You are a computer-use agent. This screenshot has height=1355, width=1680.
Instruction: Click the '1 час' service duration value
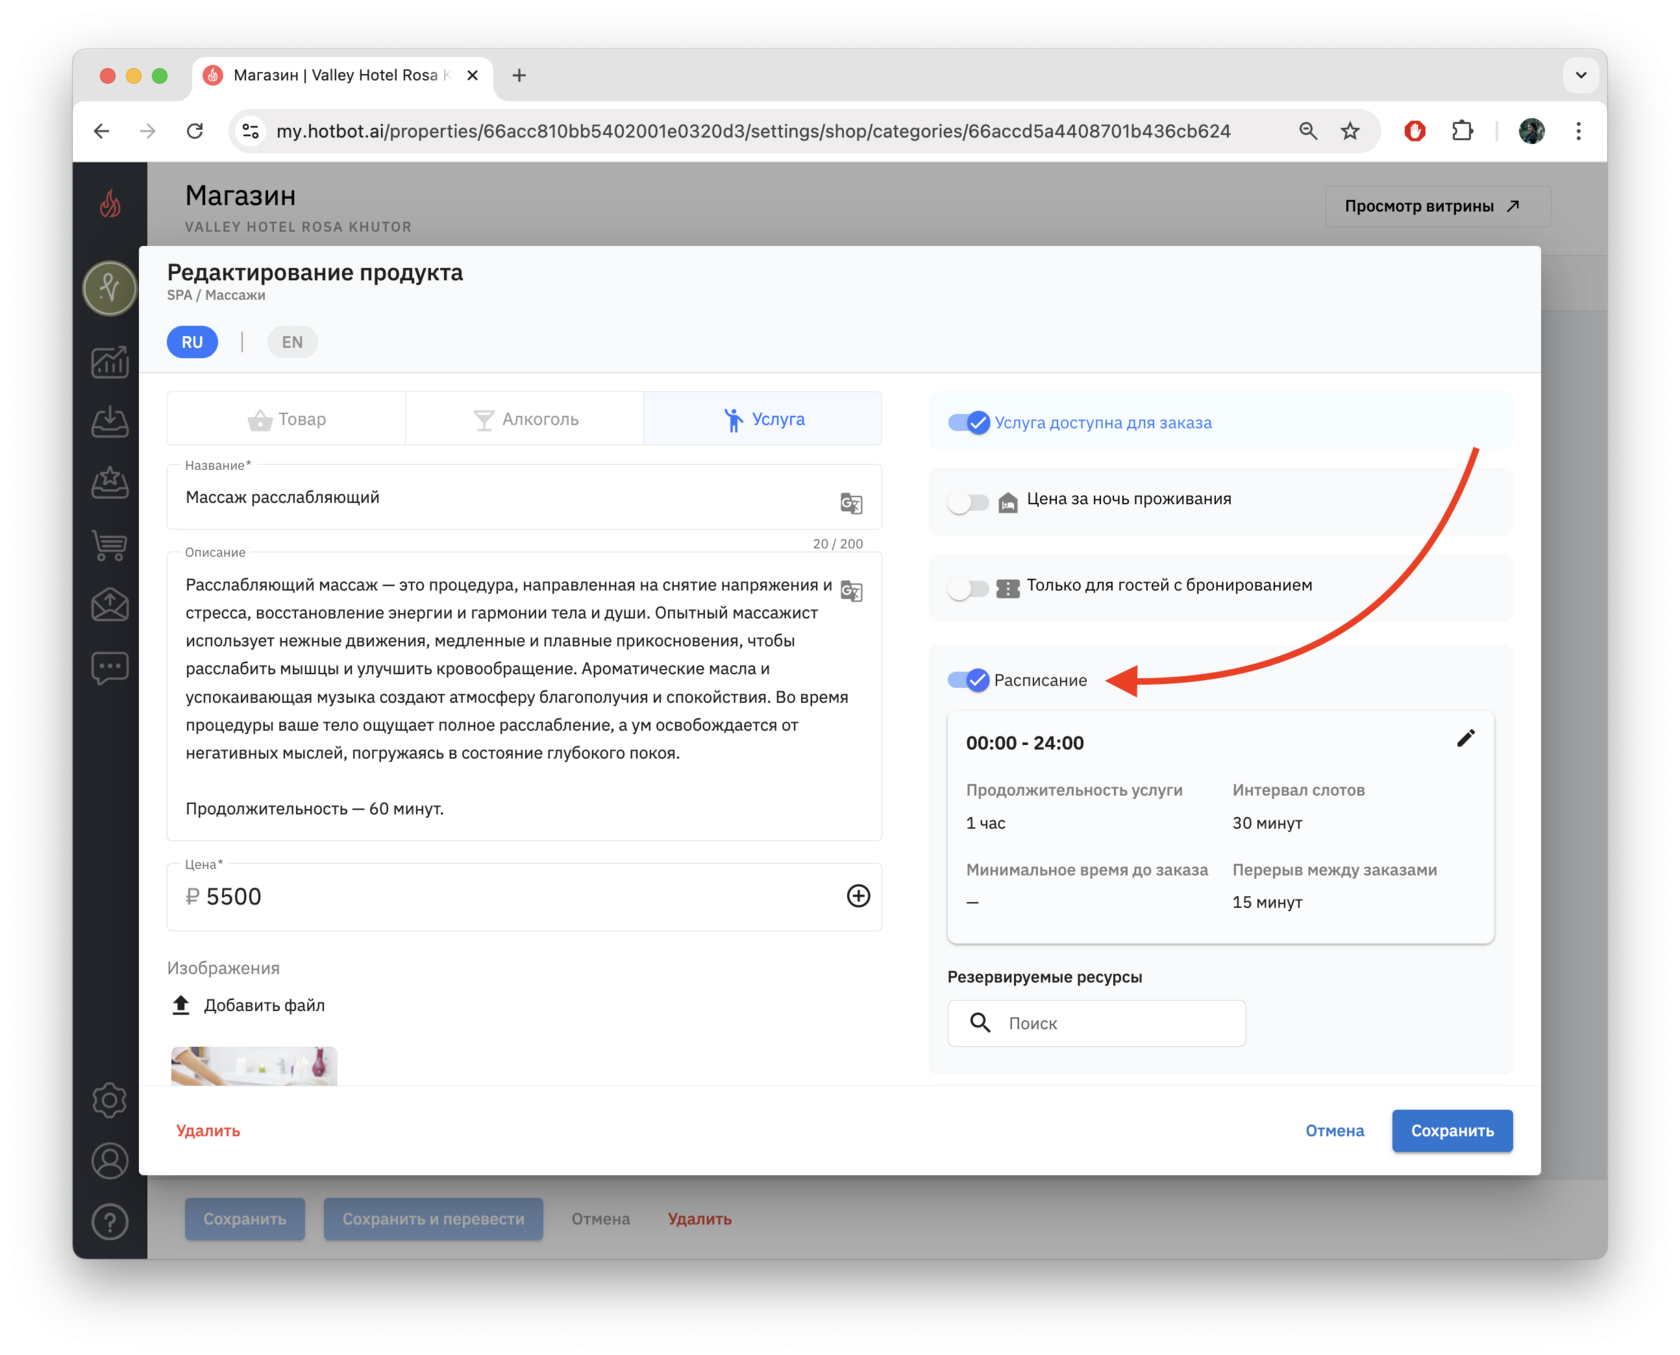(986, 823)
